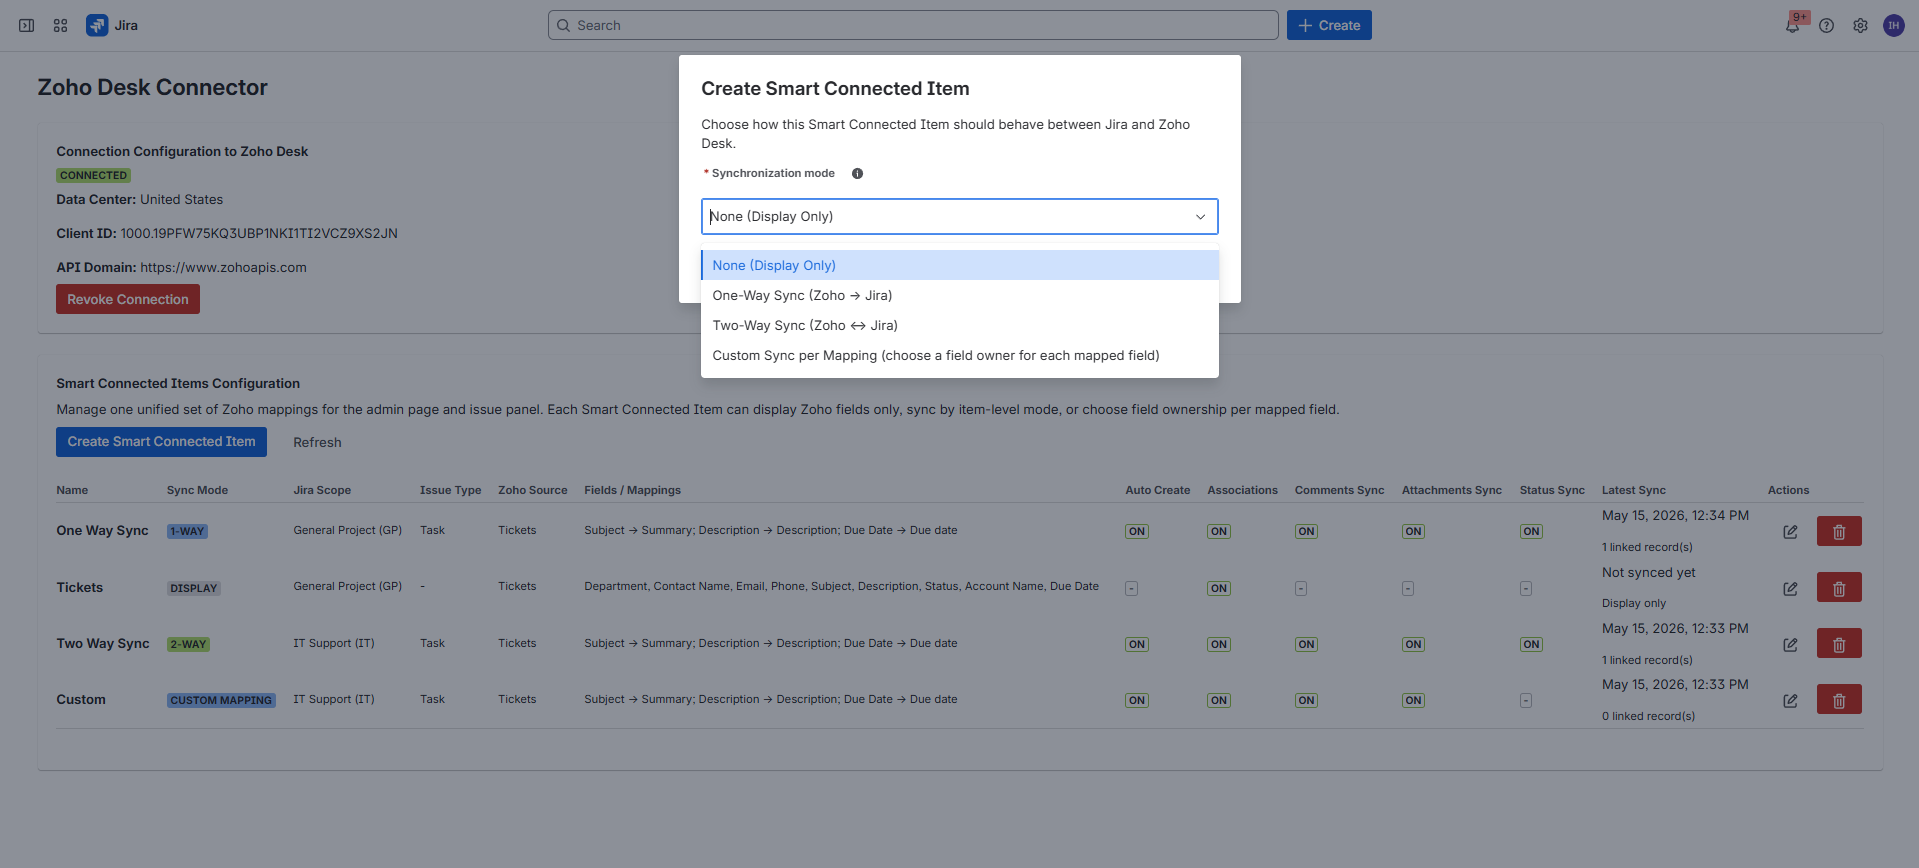Image resolution: width=1919 pixels, height=868 pixels.
Task: Click the Revoke Connection button
Action: tap(128, 299)
